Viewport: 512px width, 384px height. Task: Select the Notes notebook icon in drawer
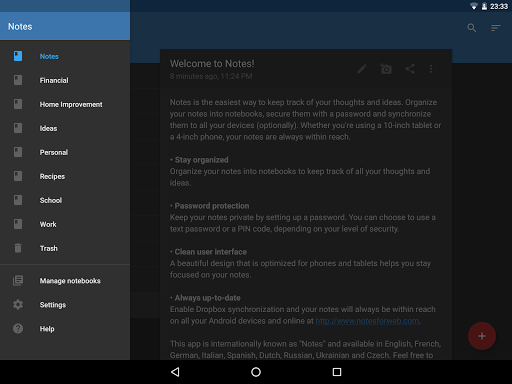18,56
